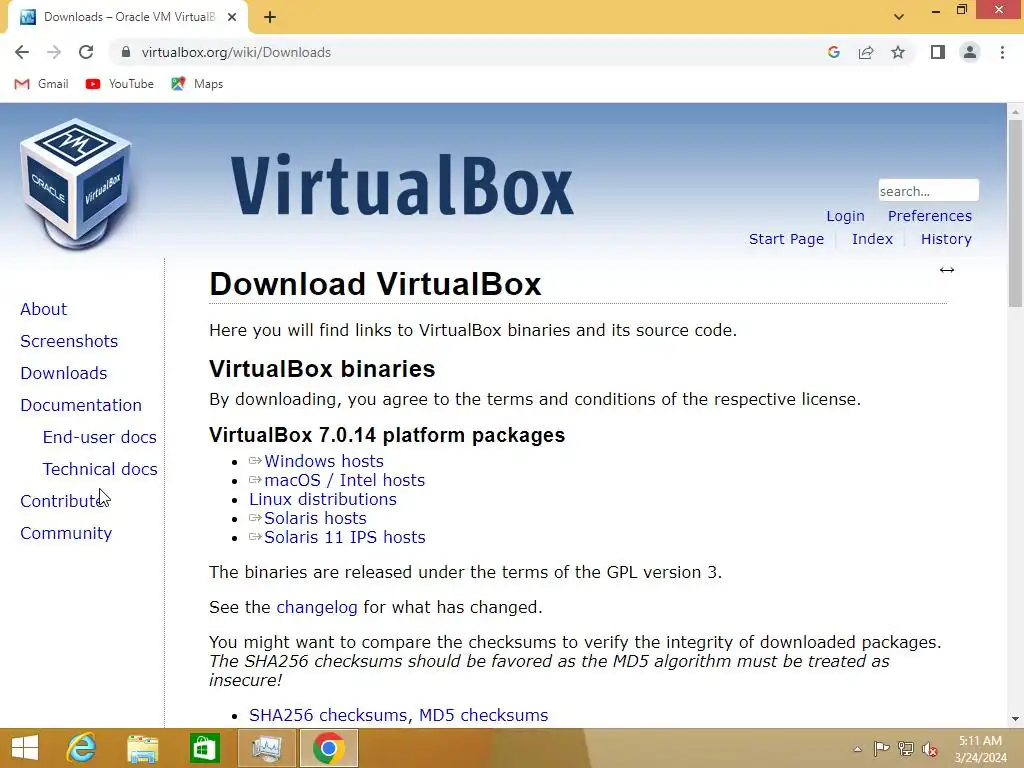The height and width of the screenshot is (768, 1024).
Task: Open the Documentation sidebar link
Action: click(x=81, y=405)
